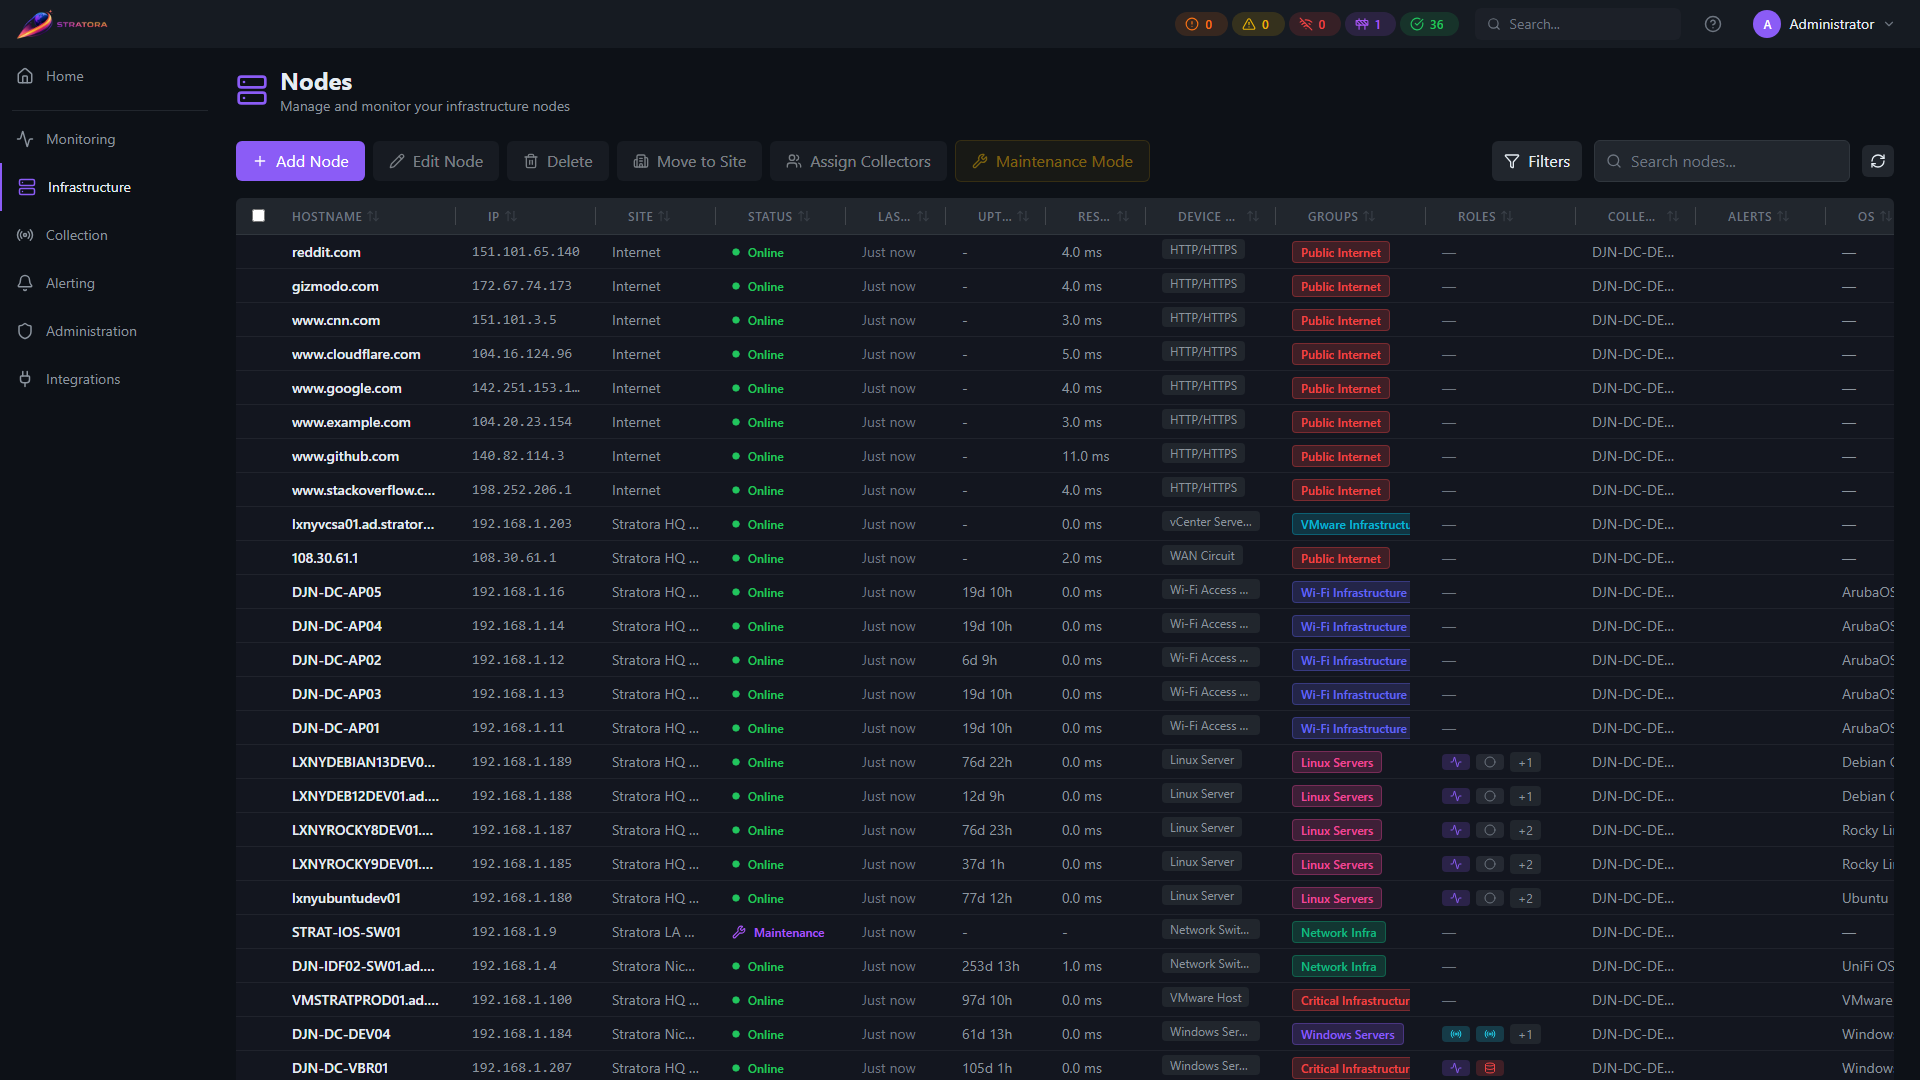Select the Infrastructure menu item
This screenshot has height=1080, width=1920.
point(104,187)
